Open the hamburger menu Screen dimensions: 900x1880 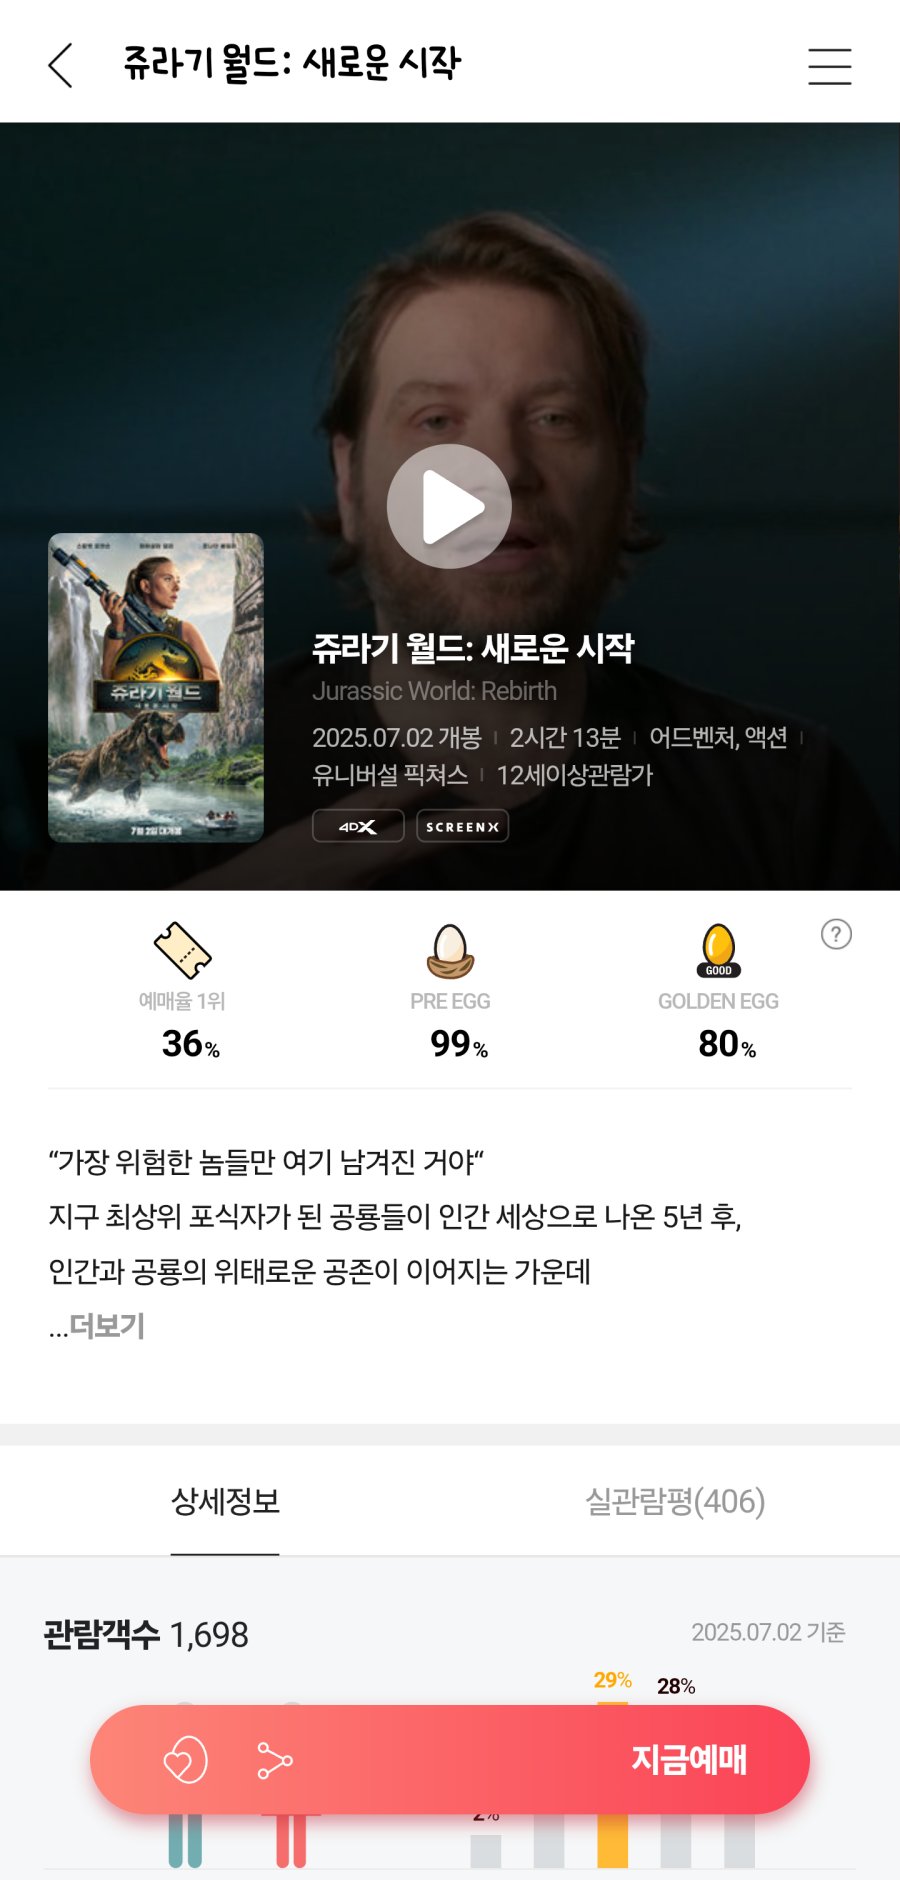[x=829, y=66]
